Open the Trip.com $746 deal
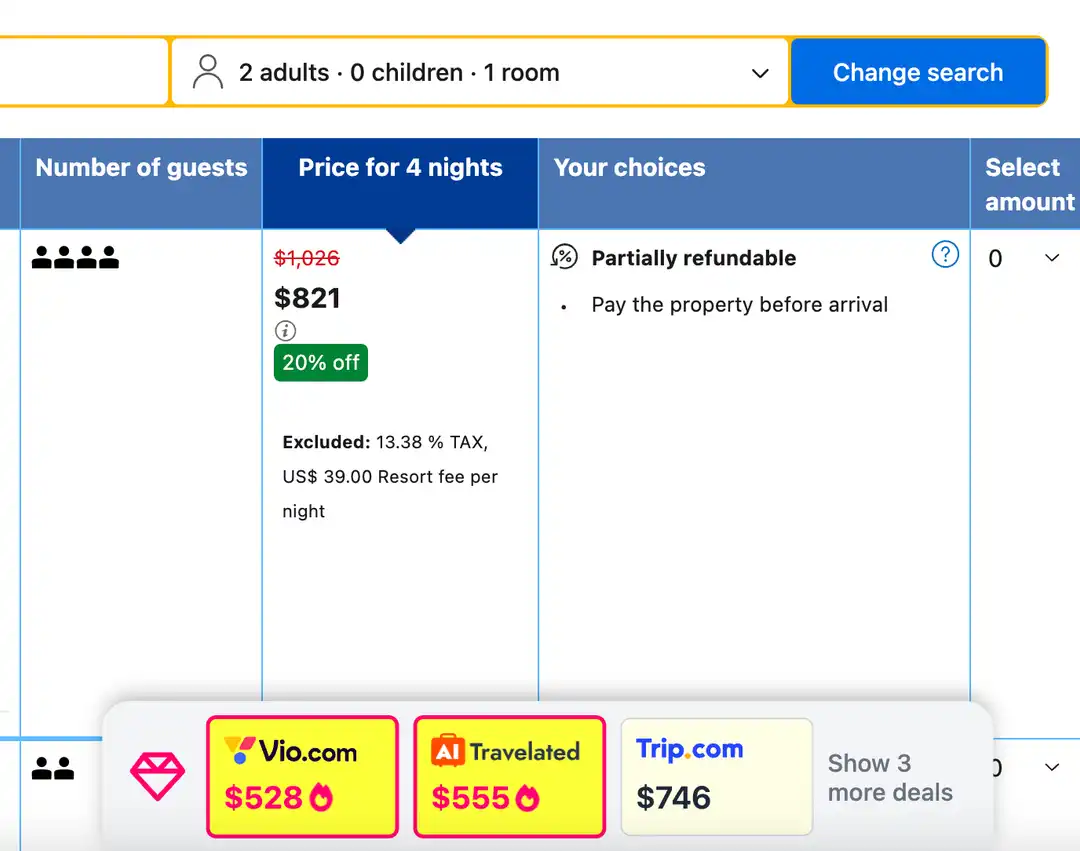 tap(716, 776)
